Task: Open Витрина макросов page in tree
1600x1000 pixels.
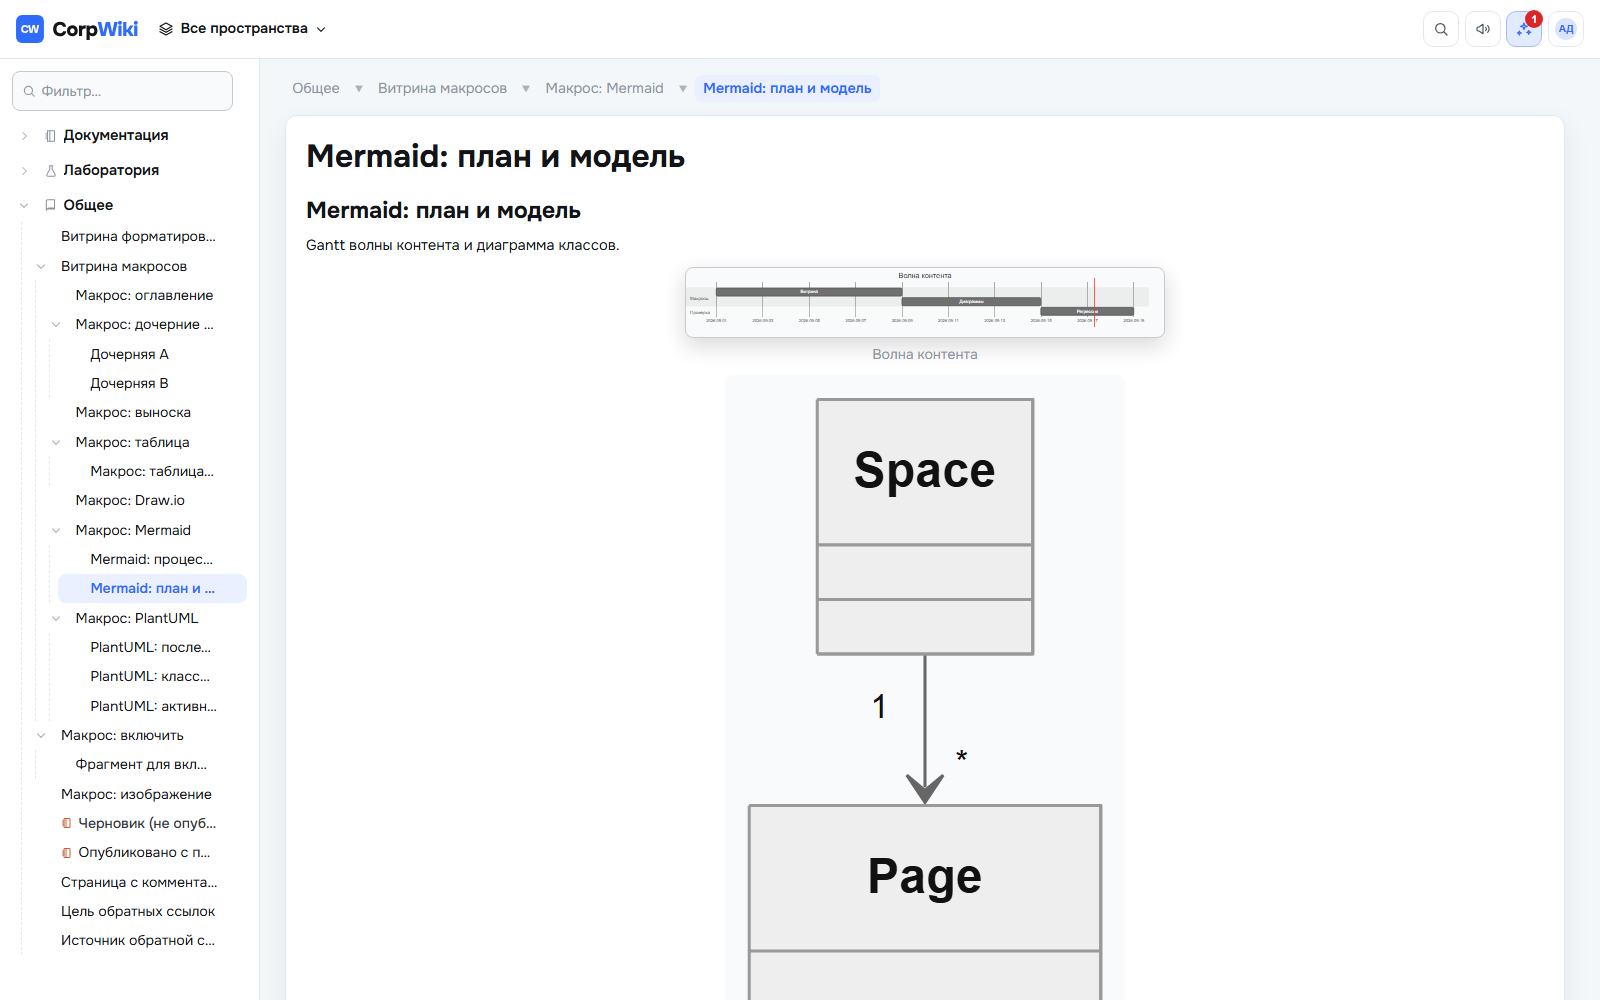Action: coord(124,266)
